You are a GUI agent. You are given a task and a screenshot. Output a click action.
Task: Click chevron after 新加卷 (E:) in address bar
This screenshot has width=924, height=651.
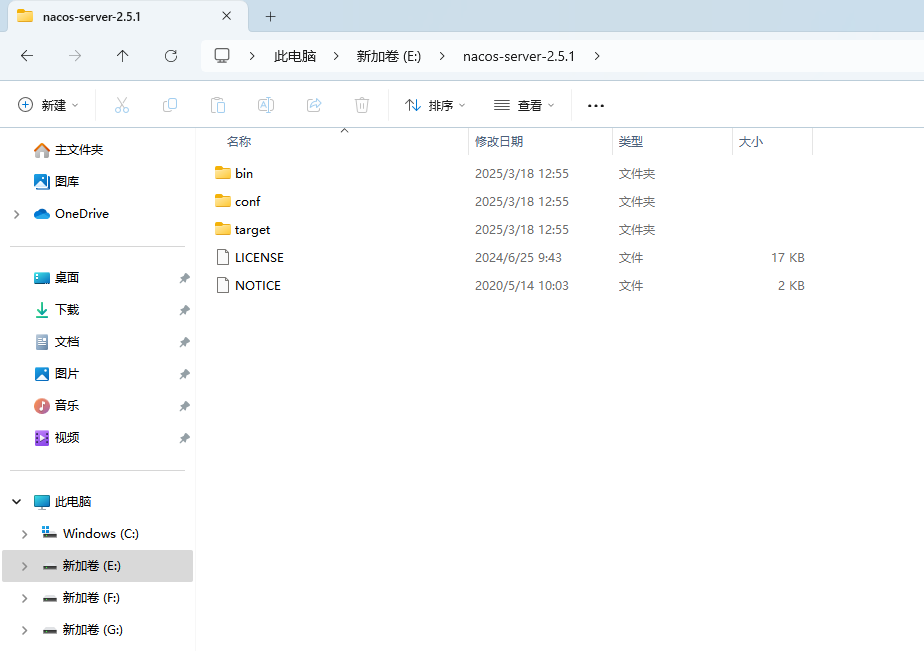(x=442, y=56)
